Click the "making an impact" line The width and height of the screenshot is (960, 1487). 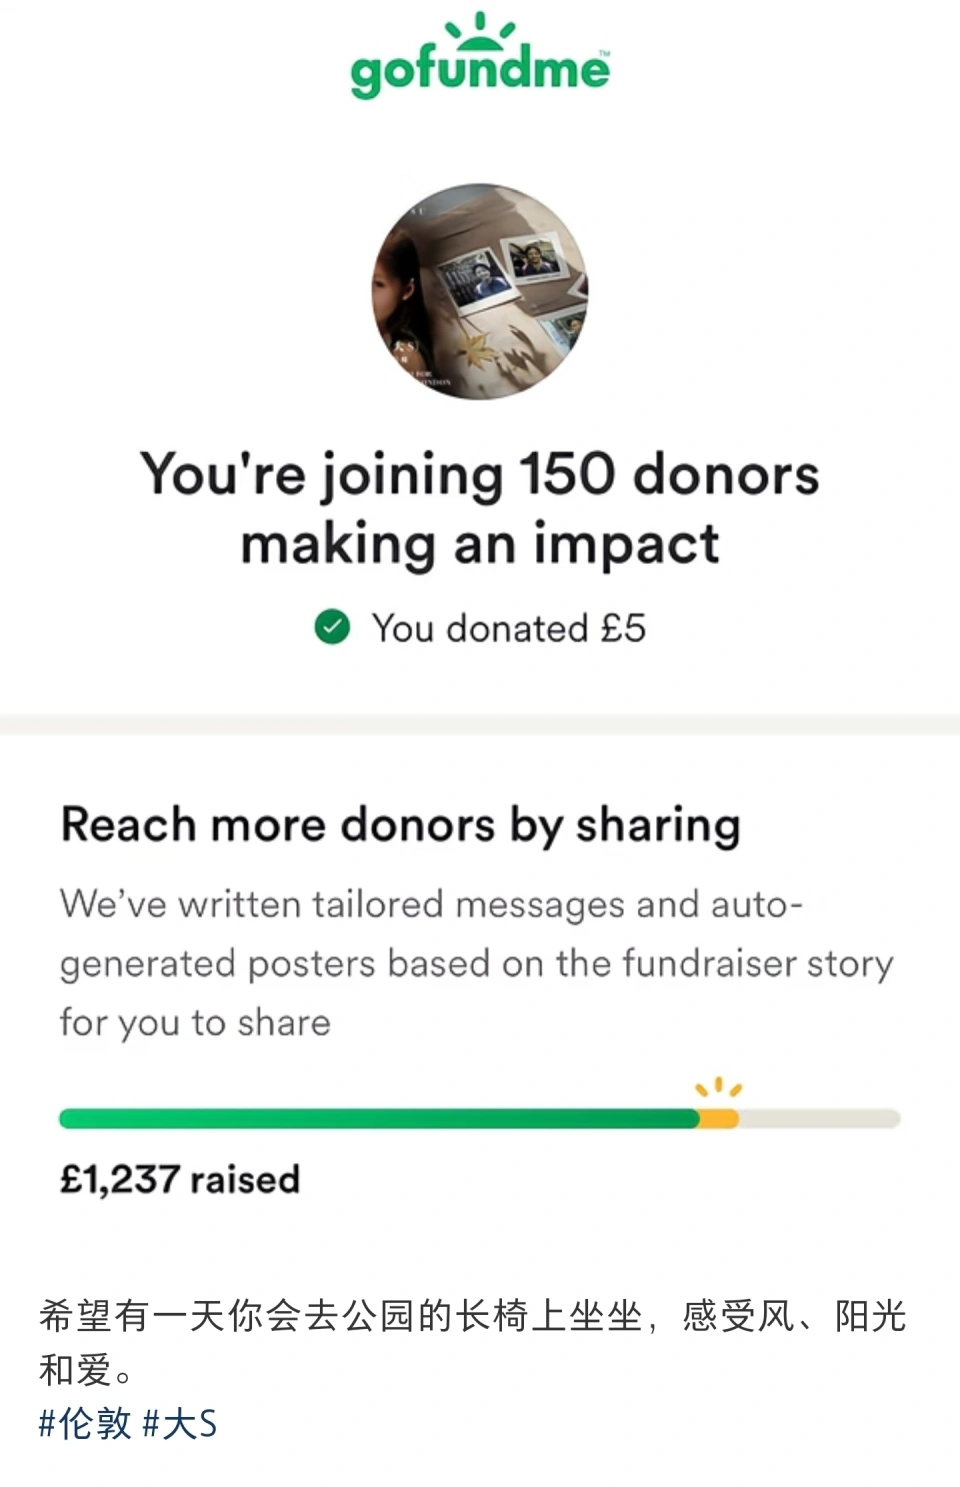(x=480, y=546)
